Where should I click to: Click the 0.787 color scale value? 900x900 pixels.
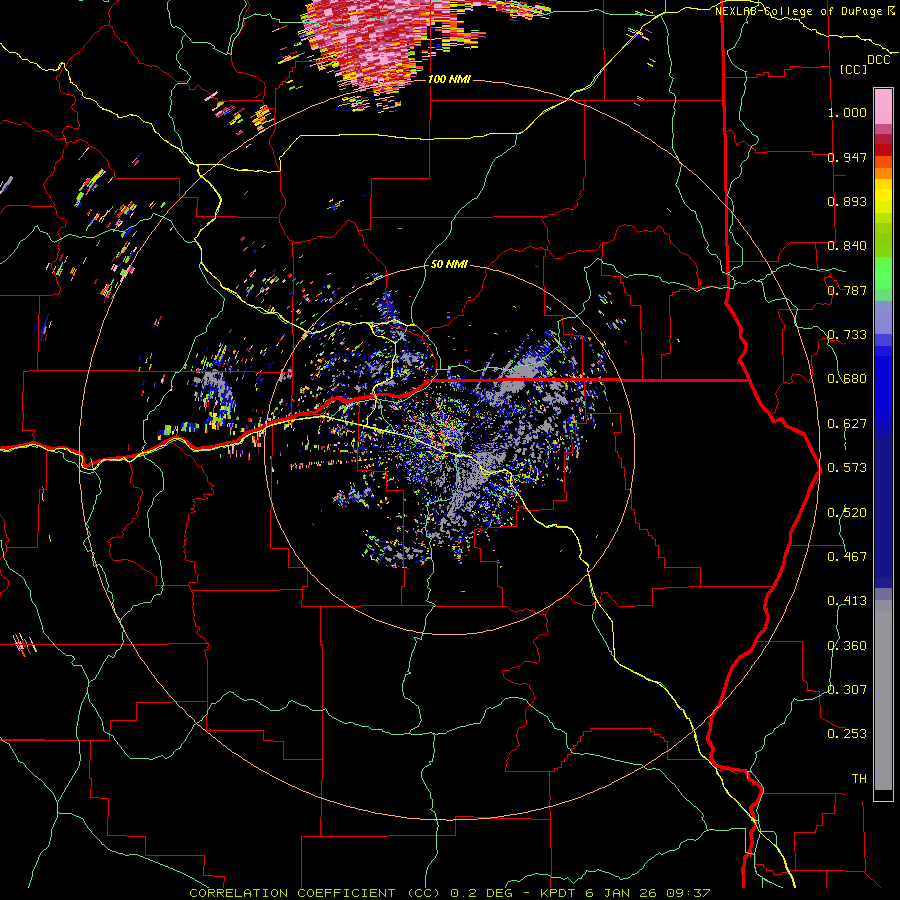coord(847,290)
